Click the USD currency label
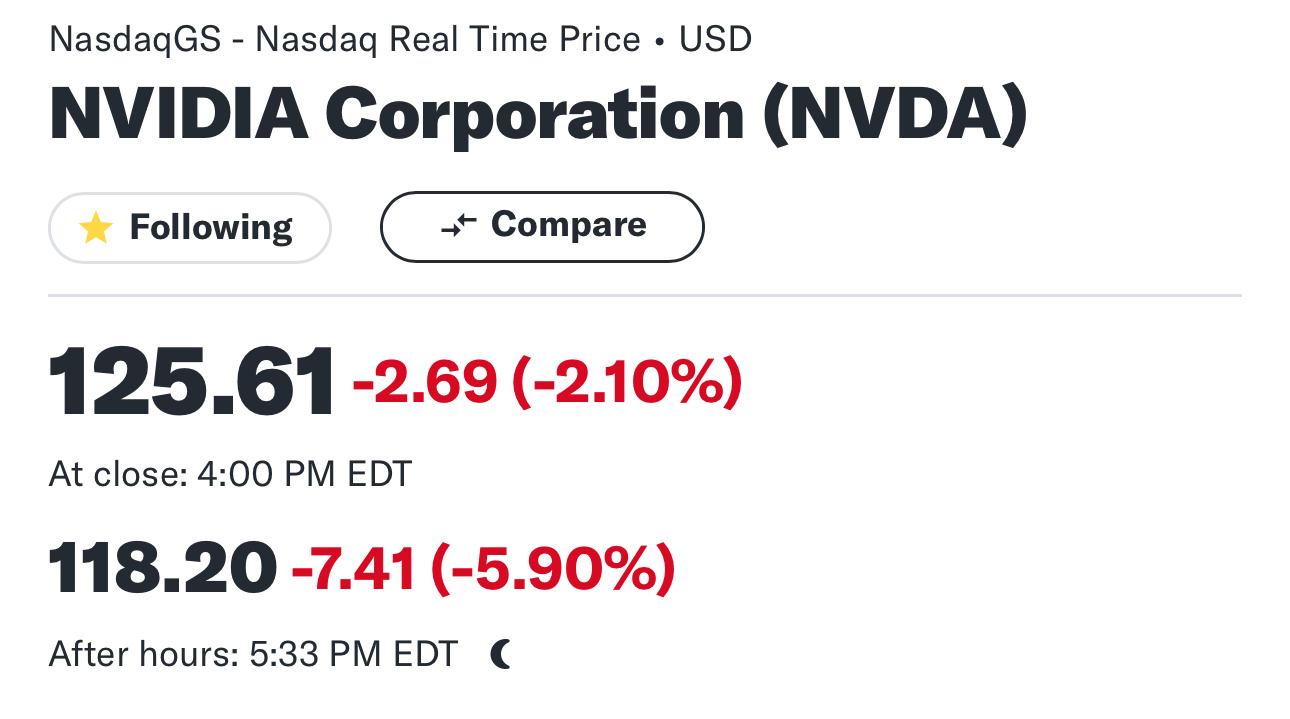 [x=715, y=40]
